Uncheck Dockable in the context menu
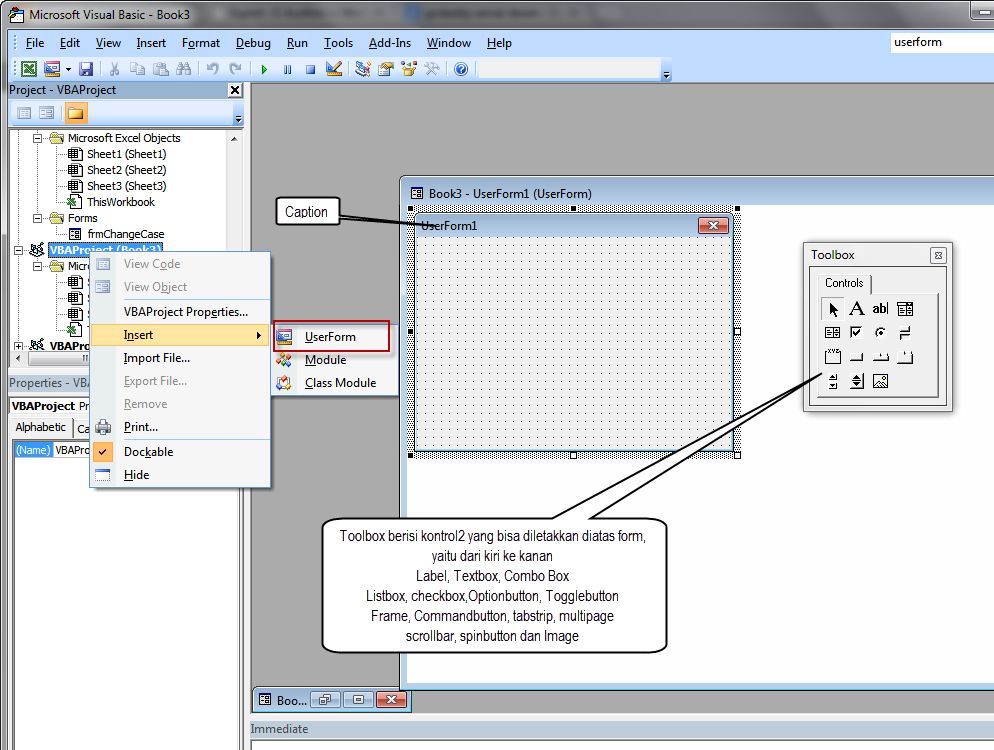 coord(147,451)
